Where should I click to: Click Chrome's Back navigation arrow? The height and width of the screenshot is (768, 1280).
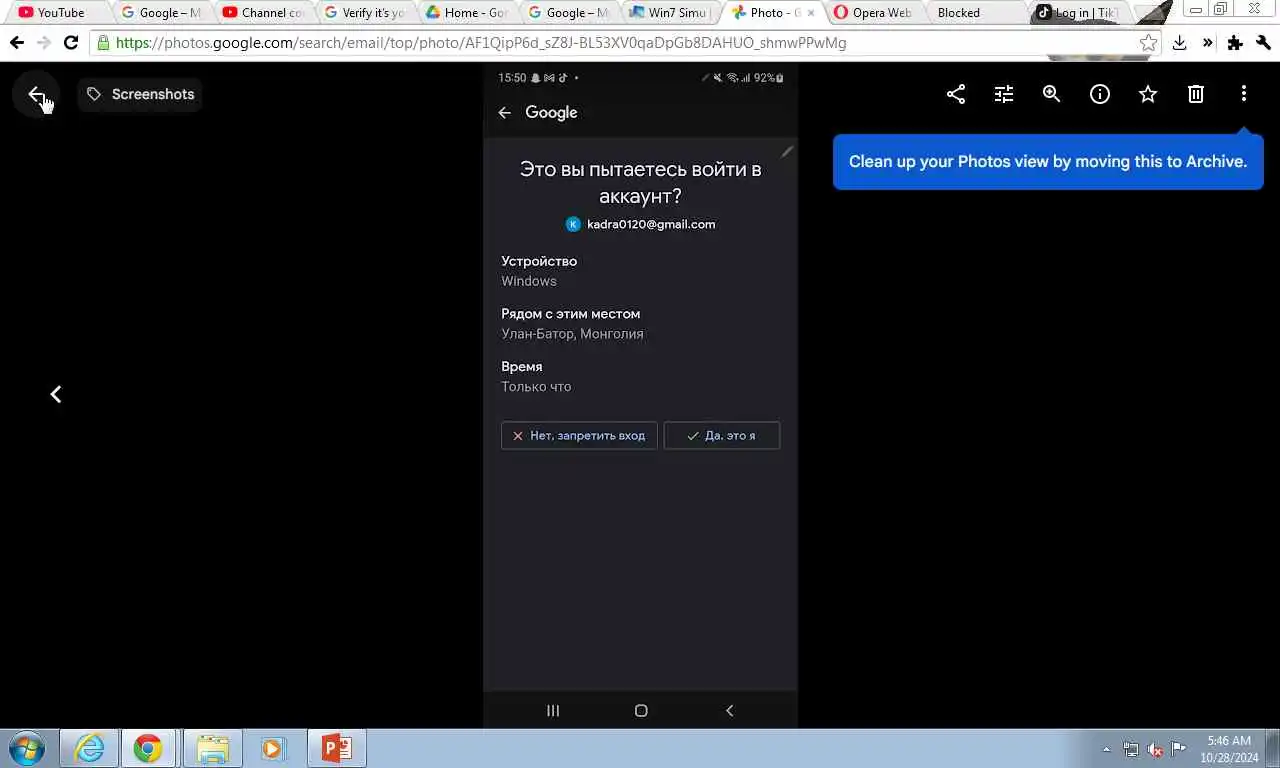click(x=17, y=43)
